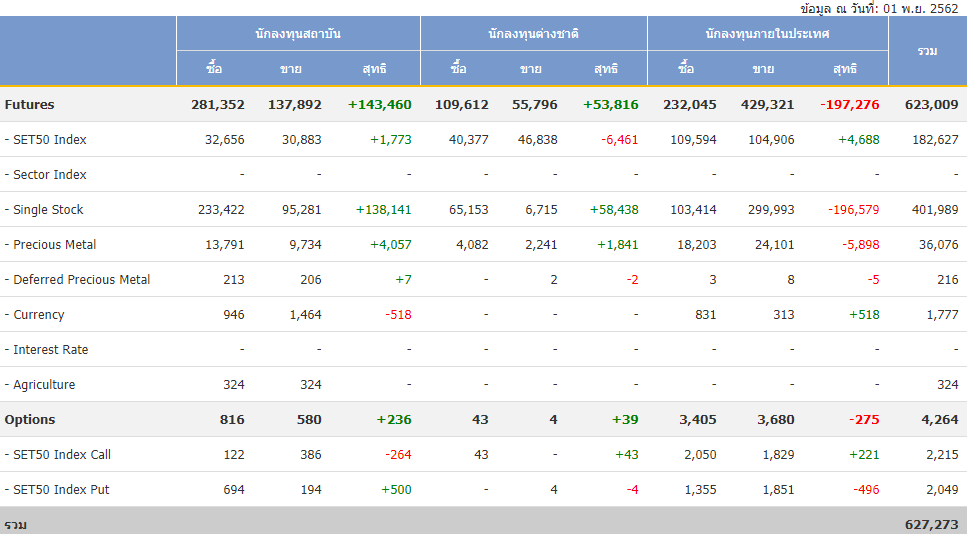The image size is (973, 534).
Task: Click Precious Metal local net -5,898
Action: (861, 244)
